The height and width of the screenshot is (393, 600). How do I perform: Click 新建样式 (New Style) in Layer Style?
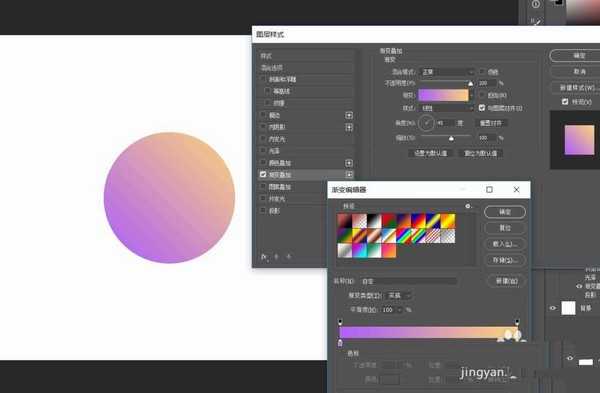click(577, 88)
